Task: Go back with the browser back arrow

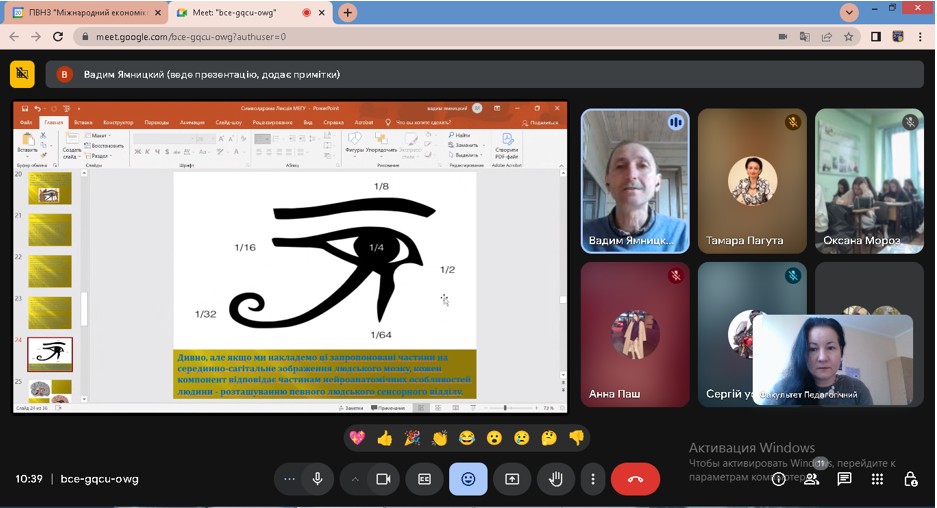Action: [x=14, y=37]
